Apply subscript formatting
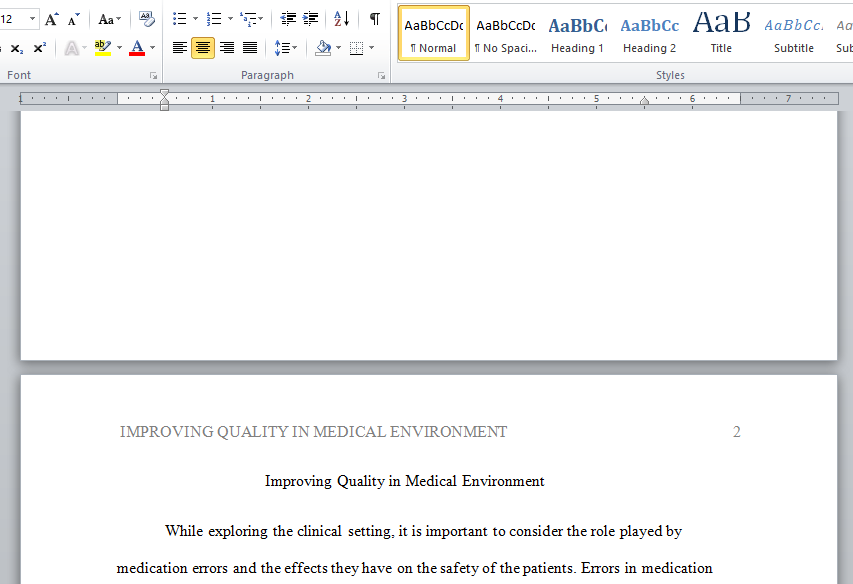 [17, 48]
